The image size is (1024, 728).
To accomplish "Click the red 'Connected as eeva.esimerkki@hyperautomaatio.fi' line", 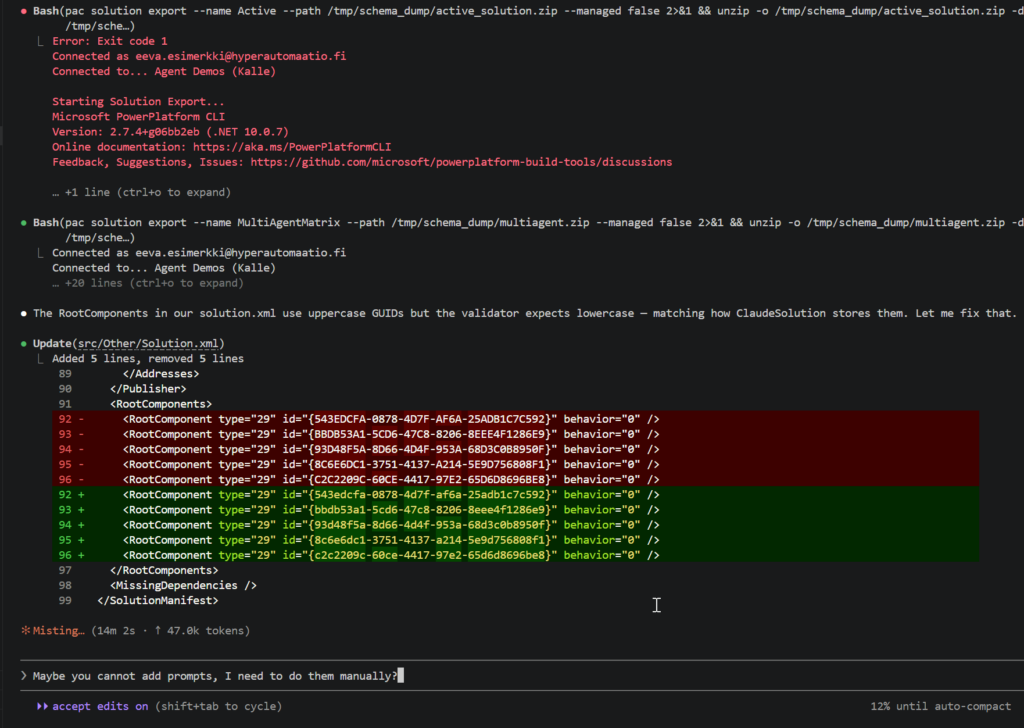I will [199, 56].
